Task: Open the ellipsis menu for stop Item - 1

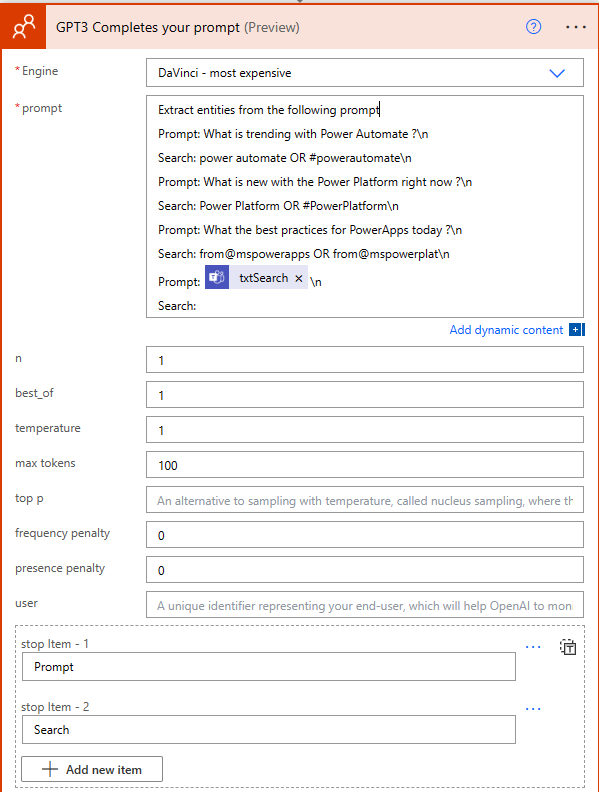Action: tap(533, 647)
